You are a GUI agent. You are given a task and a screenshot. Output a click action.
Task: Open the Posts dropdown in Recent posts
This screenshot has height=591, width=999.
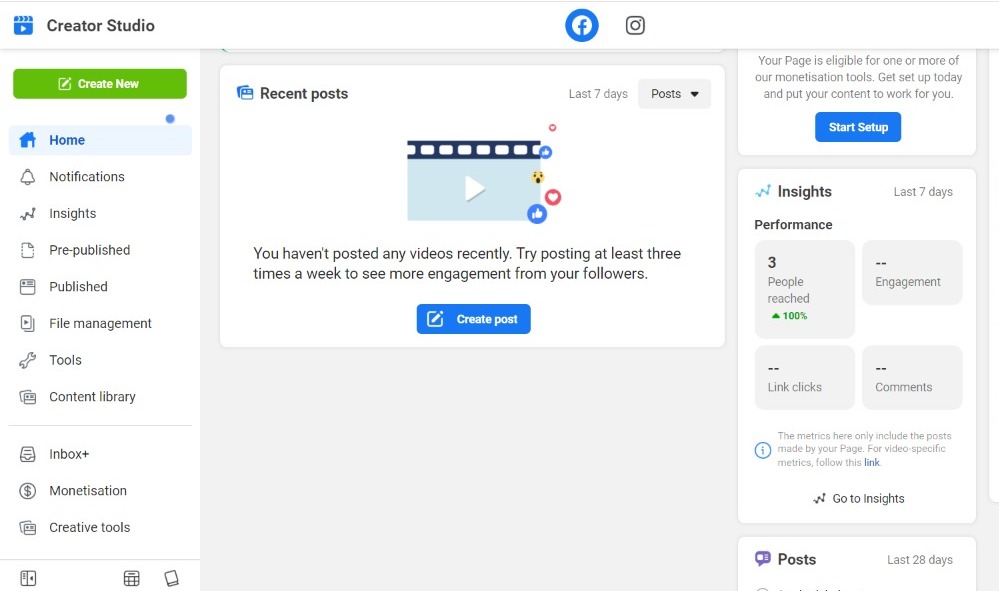click(x=674, y=94)
